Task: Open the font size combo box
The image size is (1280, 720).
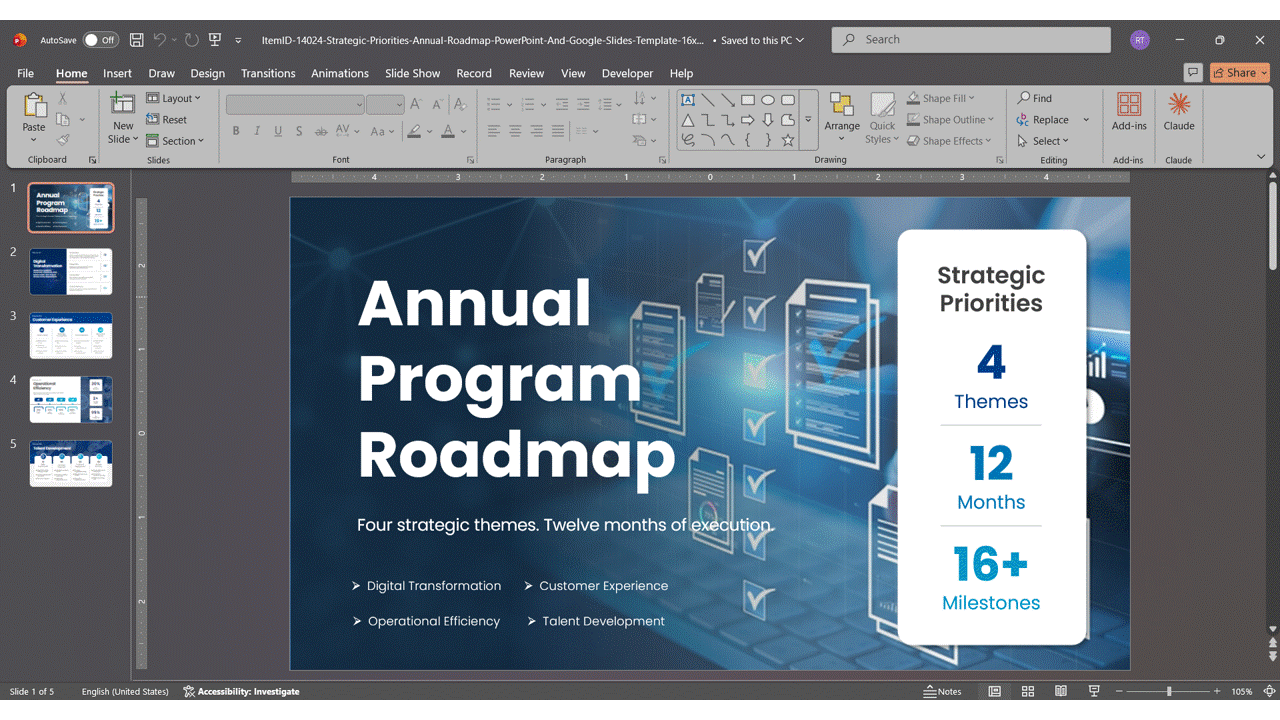Action: pyautogui.click(x=385, y=104)
